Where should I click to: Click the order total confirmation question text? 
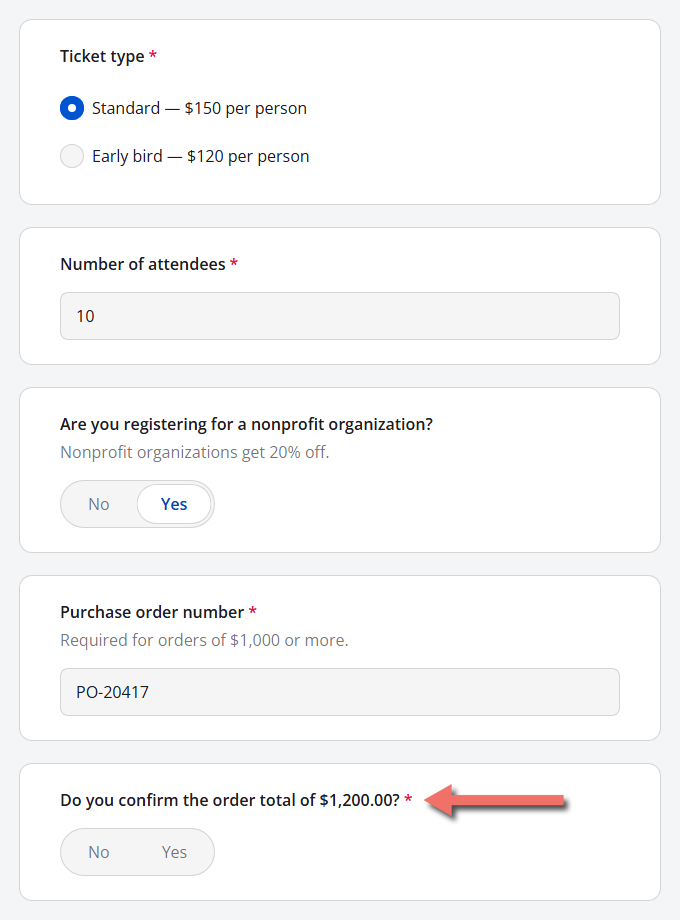(230, 800)
